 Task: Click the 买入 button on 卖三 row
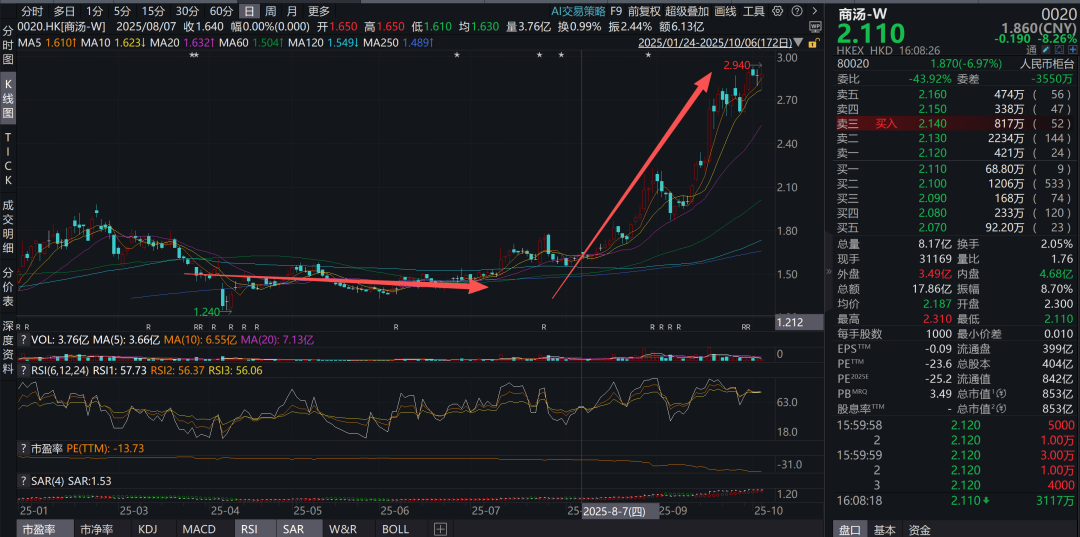click(886, 123)
